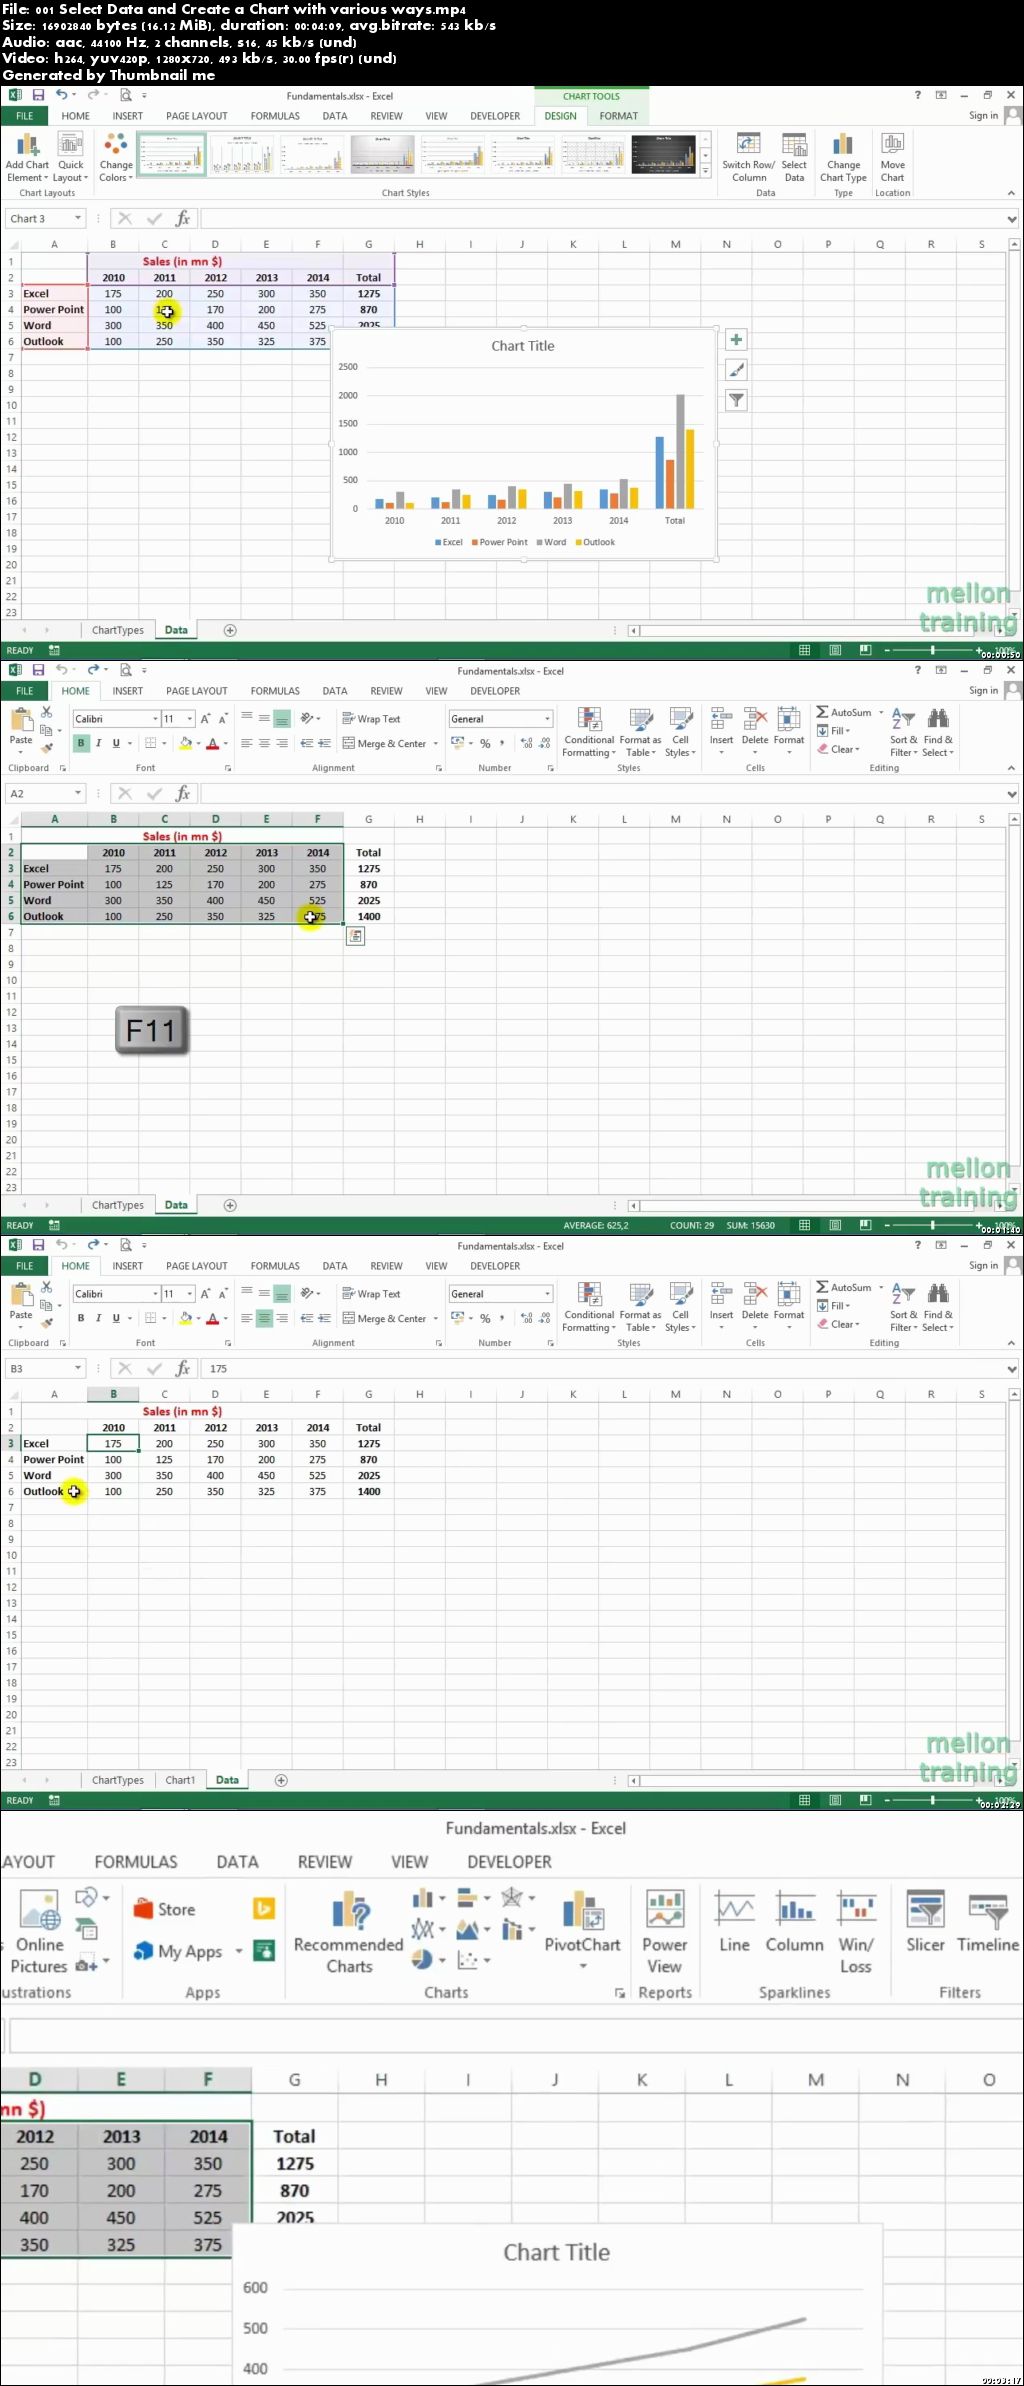Image resolution: width=1024 pixels, height=2386 pixels.
Task: Click the Store app icon
Action: click(x=164, y=1909)
